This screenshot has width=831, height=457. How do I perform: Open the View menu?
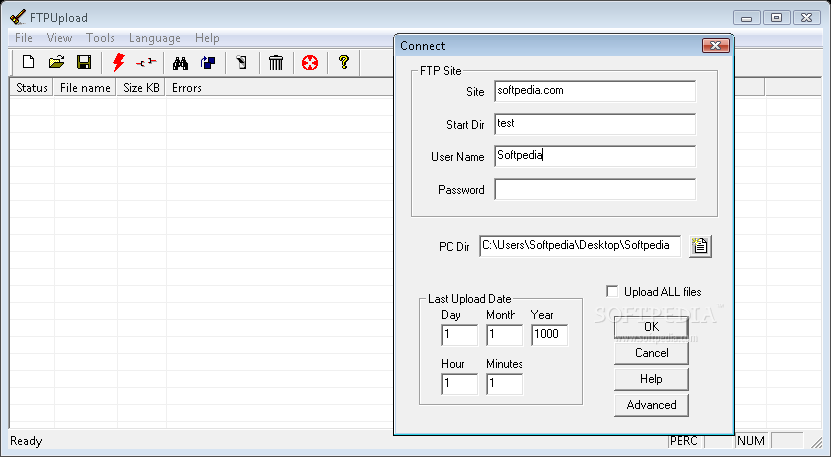click(x=59, y=38)
